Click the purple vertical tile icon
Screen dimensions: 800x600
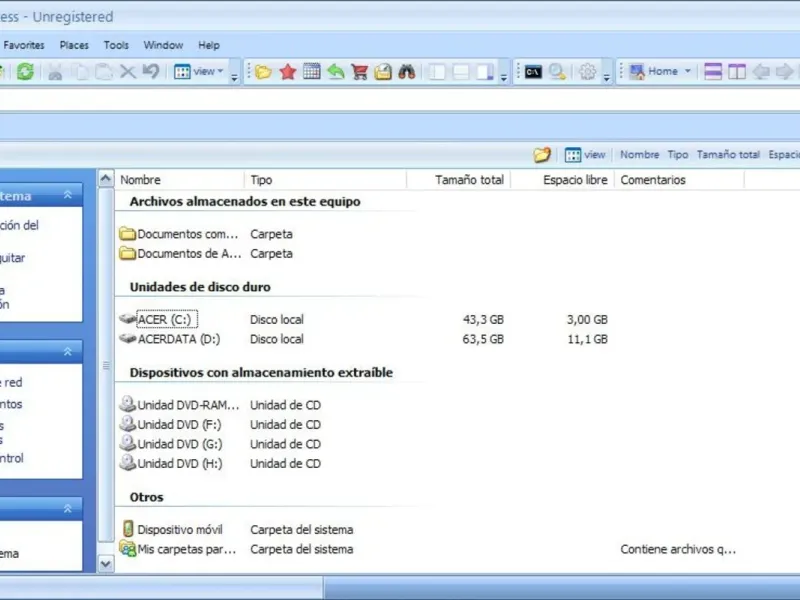737,71
